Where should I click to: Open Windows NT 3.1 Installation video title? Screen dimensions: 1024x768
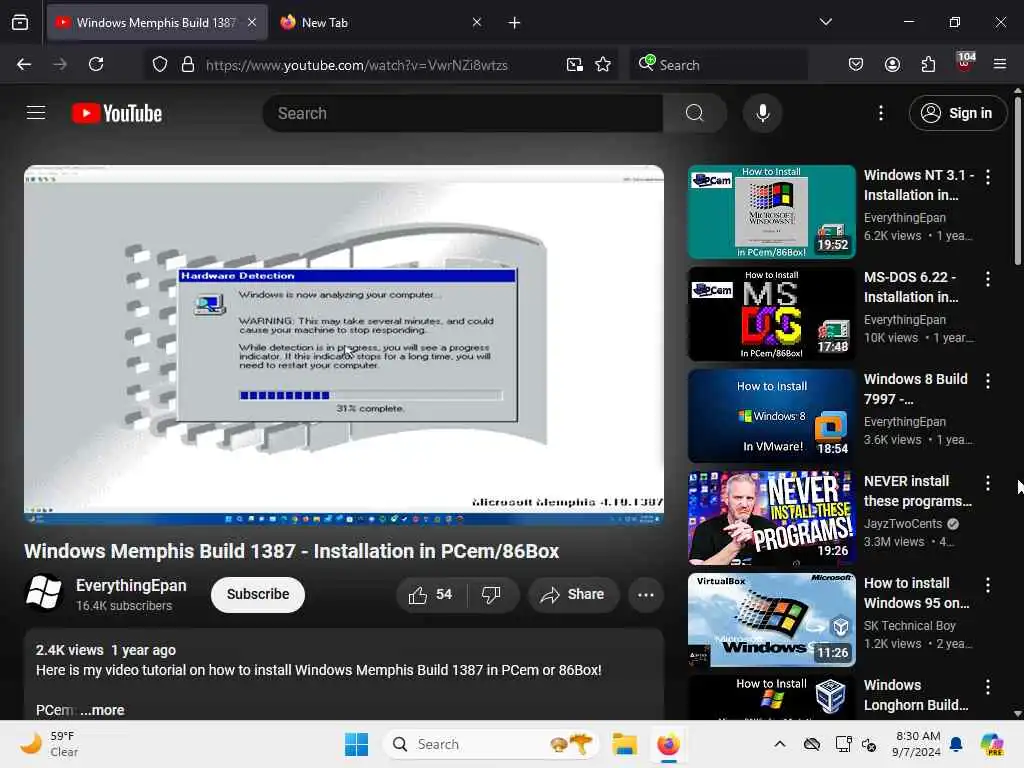[x=918, y=185]
